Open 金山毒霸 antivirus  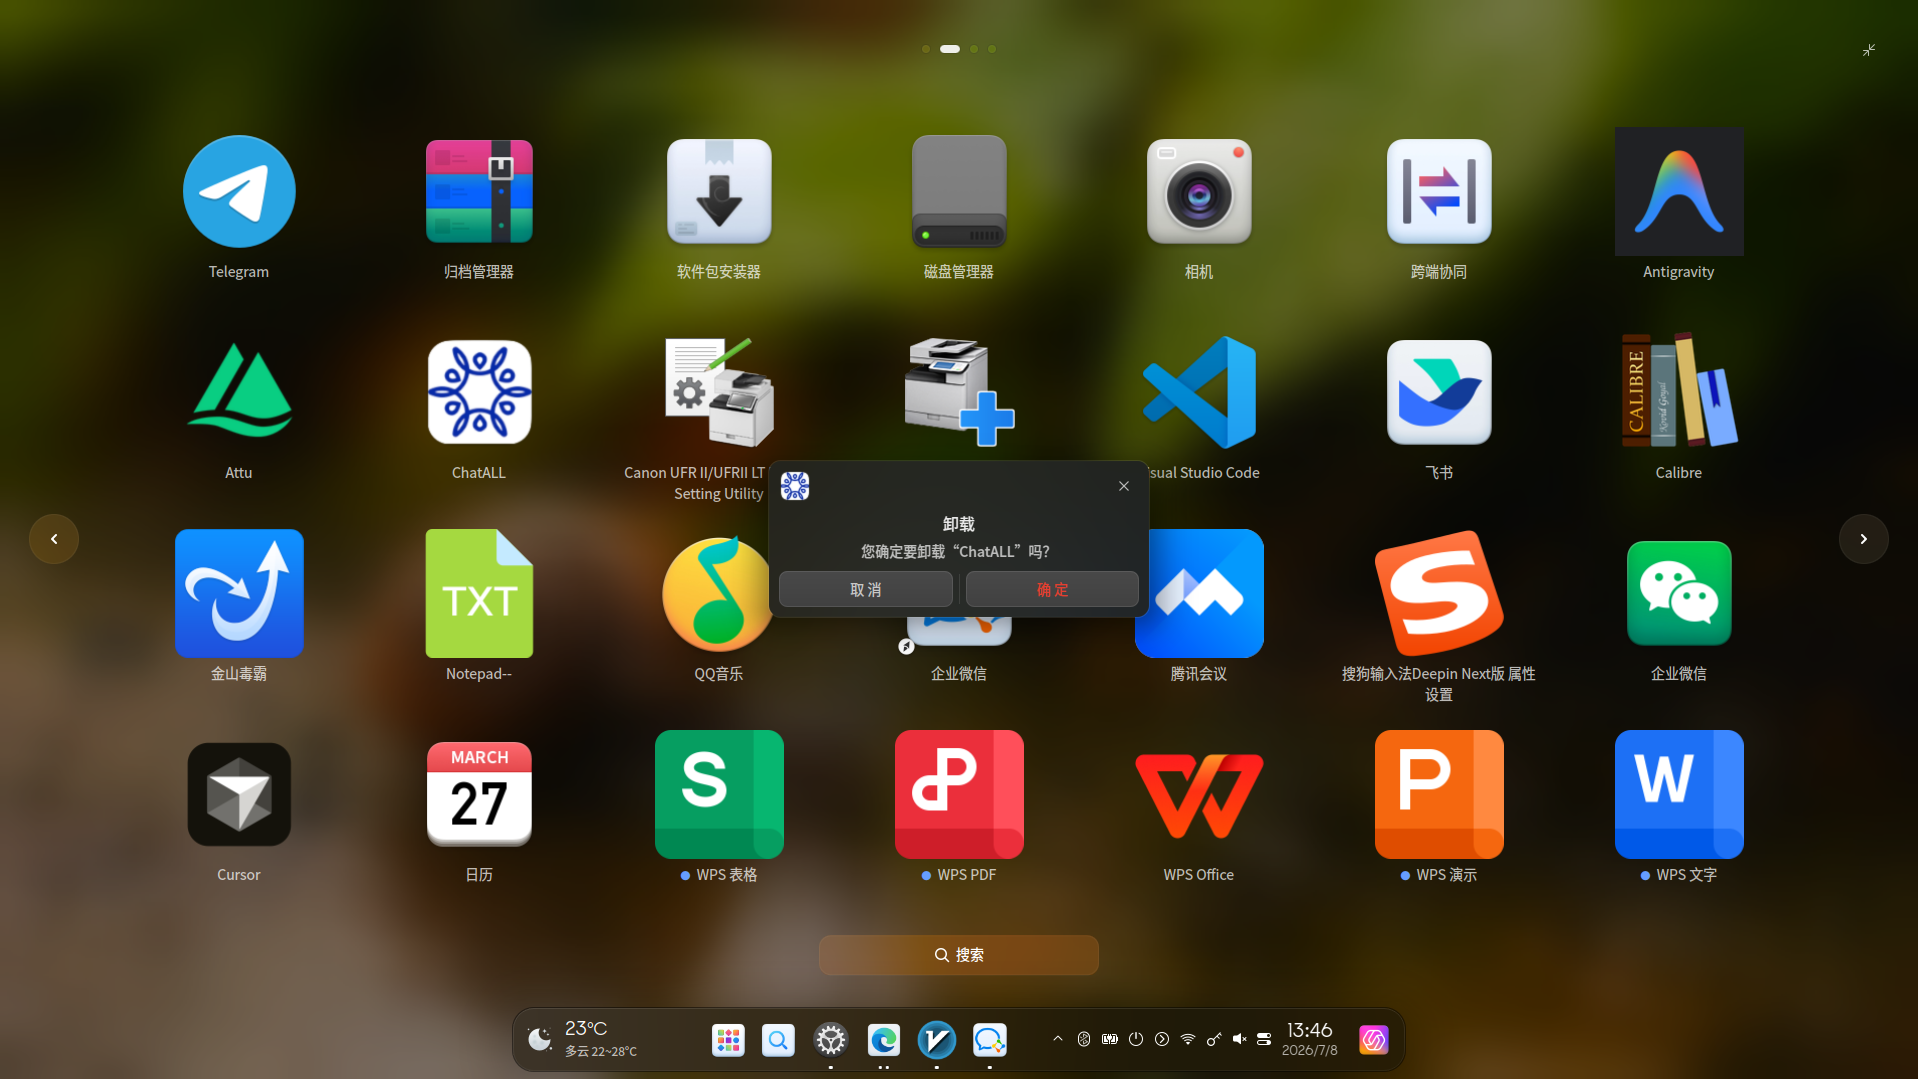coord(239,593)
